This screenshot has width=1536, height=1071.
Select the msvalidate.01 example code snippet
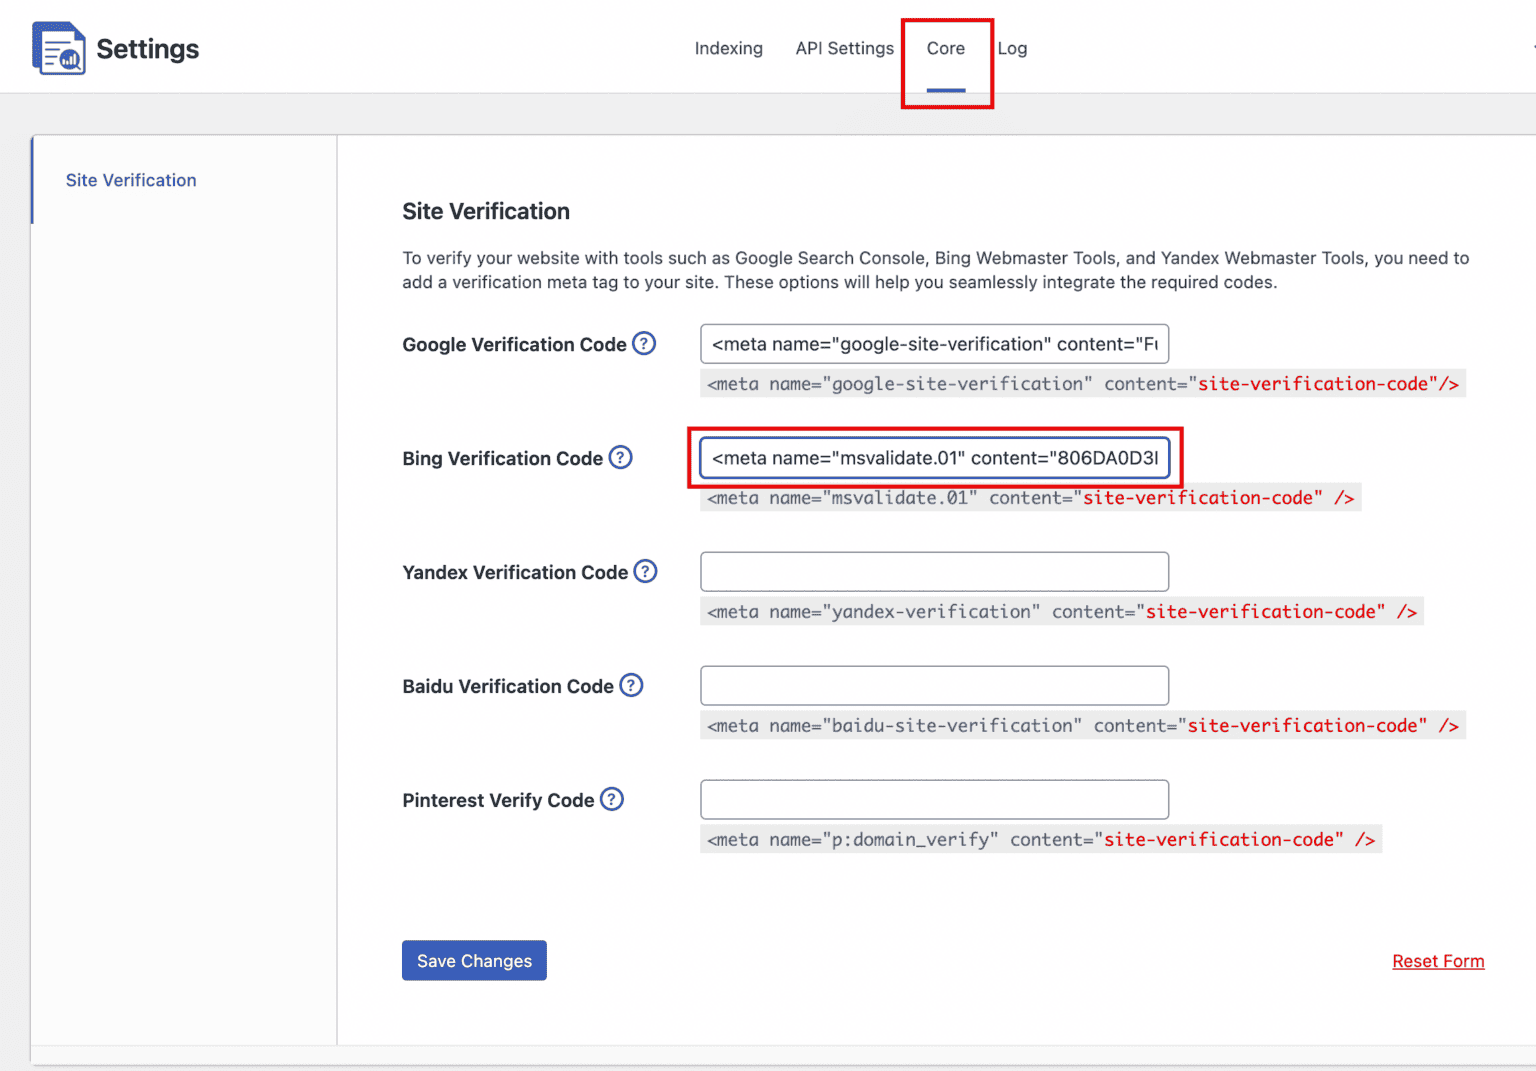[x=1029, y=497]
